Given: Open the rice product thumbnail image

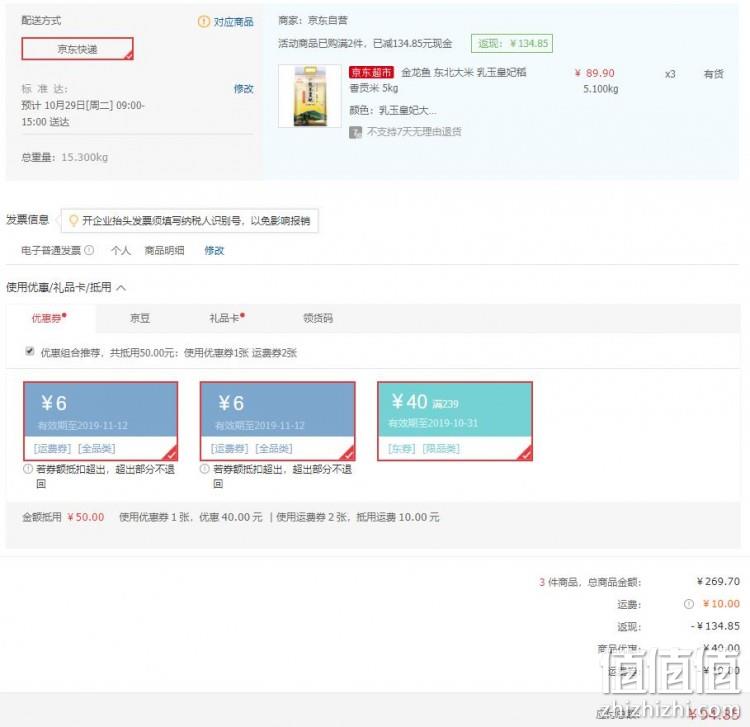Looking at the screenshot, I should (309, 96).
